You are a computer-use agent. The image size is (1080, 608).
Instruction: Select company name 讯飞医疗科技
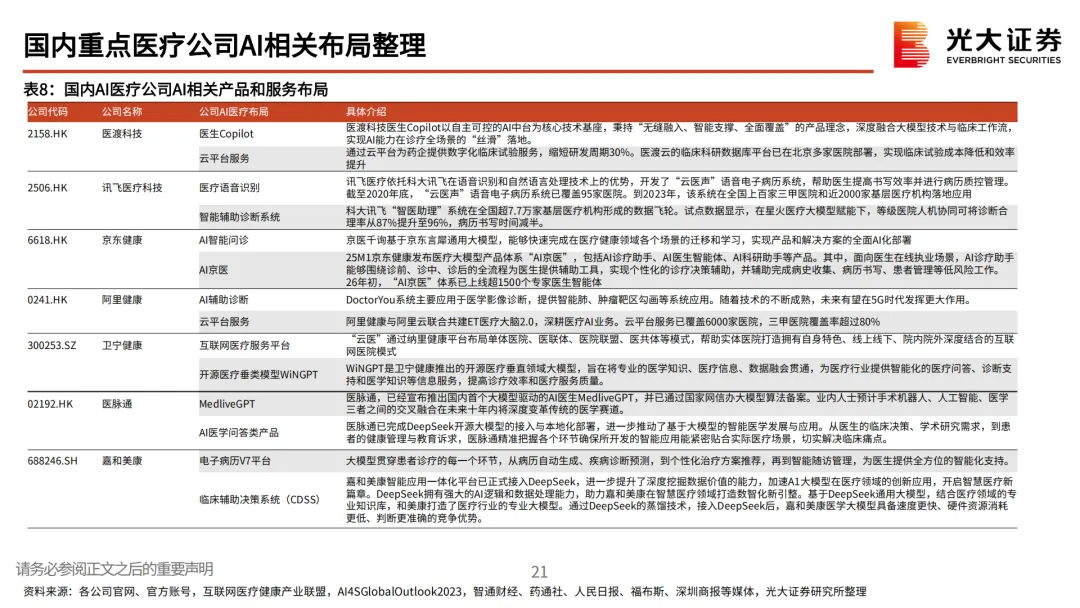click(x=132, y=187)
